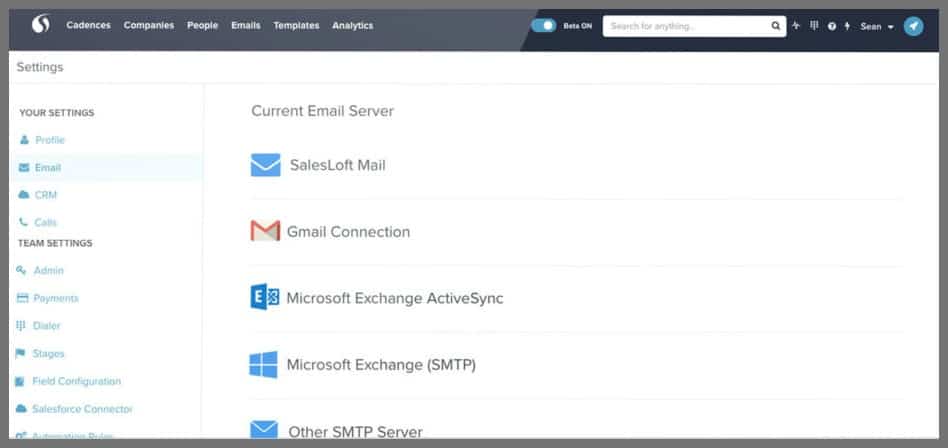
Task: Go to Field Configuration settings
Action: [76, 381]
